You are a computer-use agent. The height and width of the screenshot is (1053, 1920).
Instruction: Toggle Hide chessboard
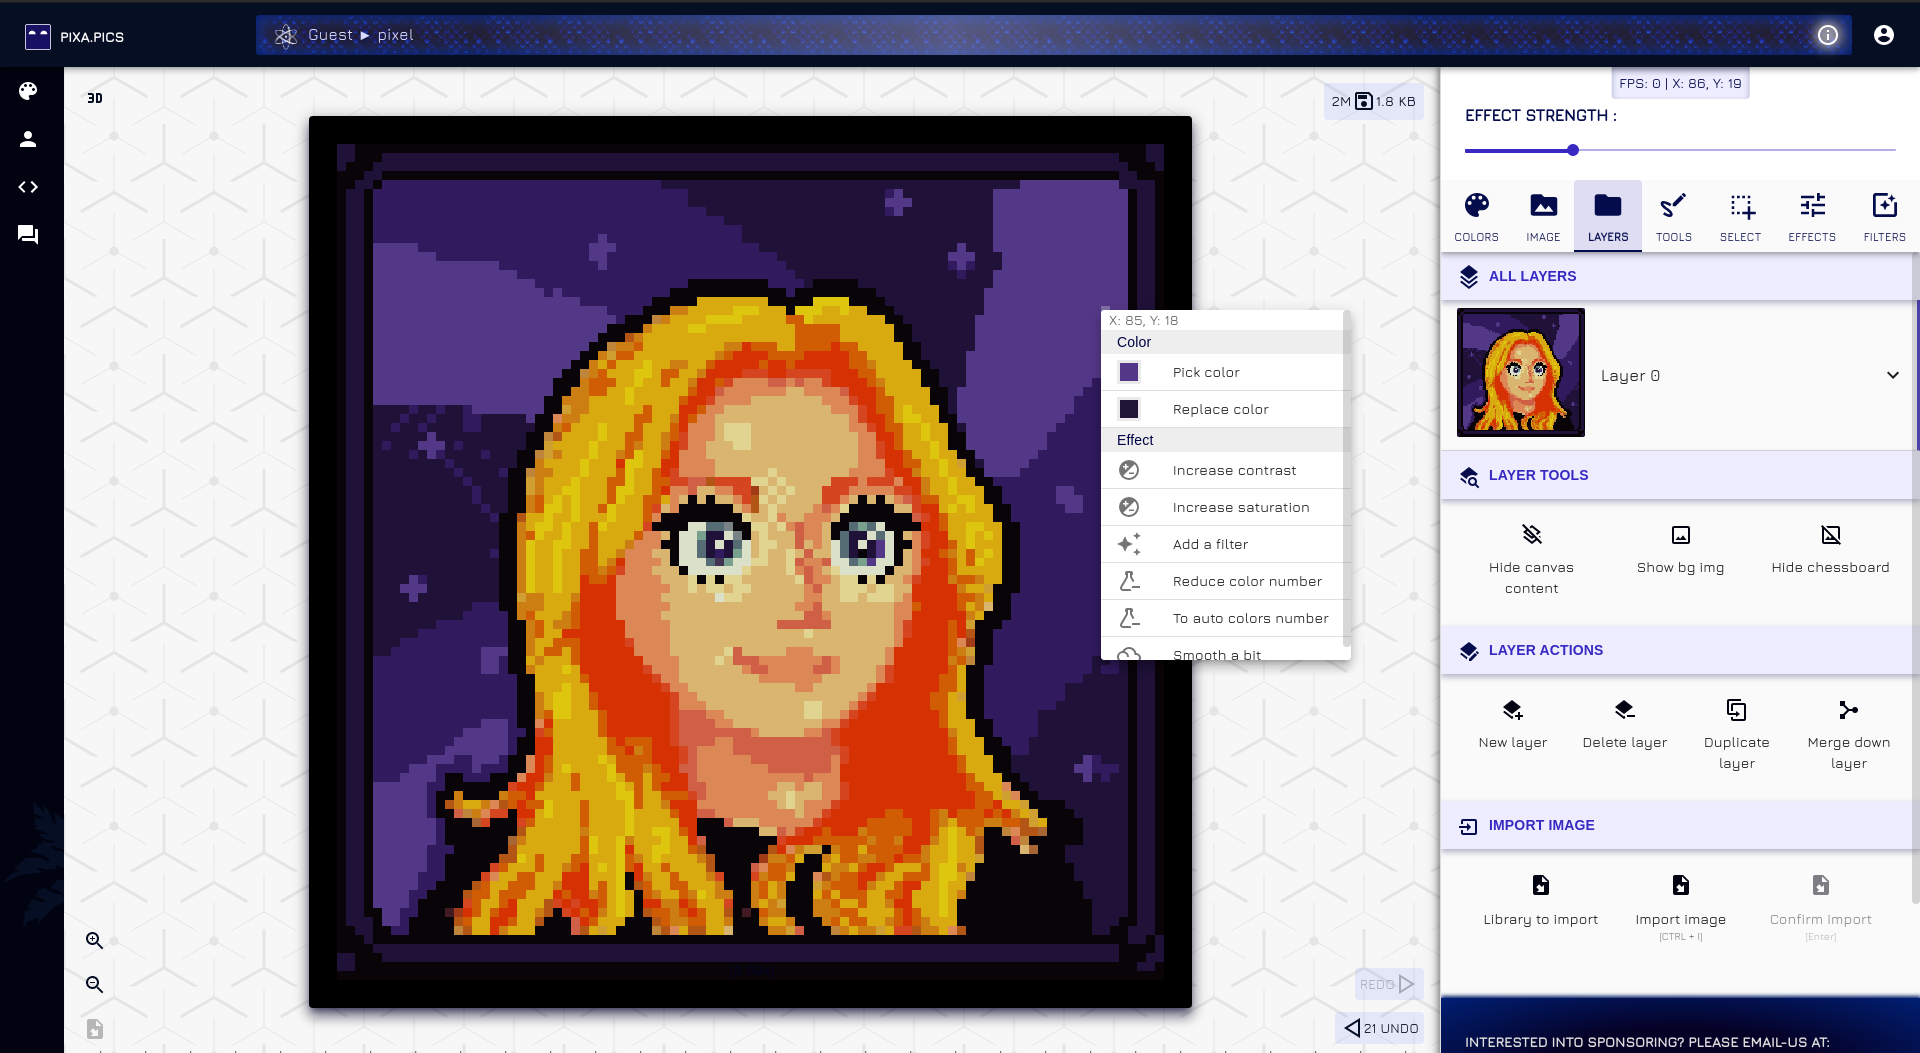tap(1830, 536)
